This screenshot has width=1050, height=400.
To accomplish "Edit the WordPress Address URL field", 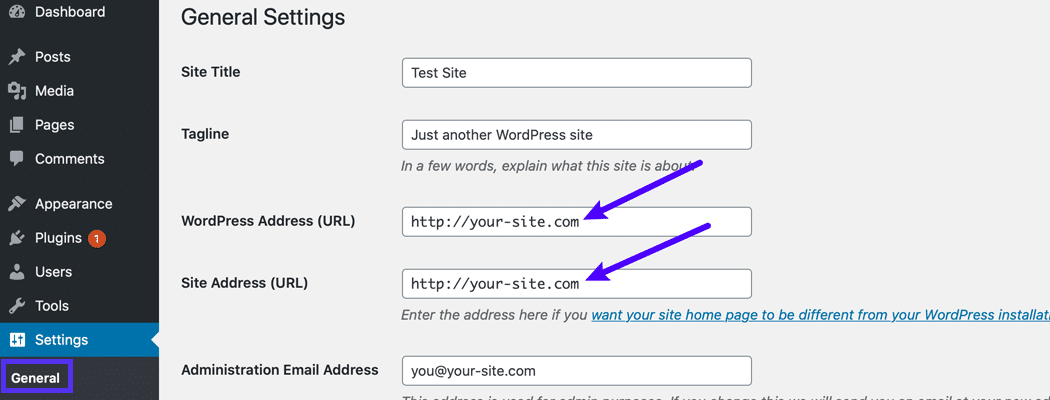I will coord(576,222).
